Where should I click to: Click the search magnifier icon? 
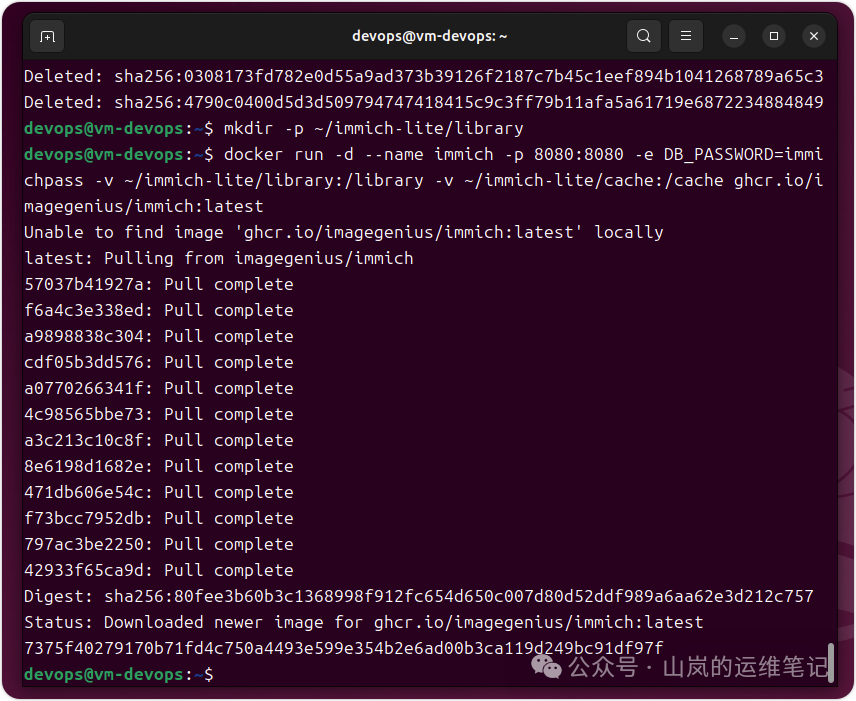click(x=644, y=36)
